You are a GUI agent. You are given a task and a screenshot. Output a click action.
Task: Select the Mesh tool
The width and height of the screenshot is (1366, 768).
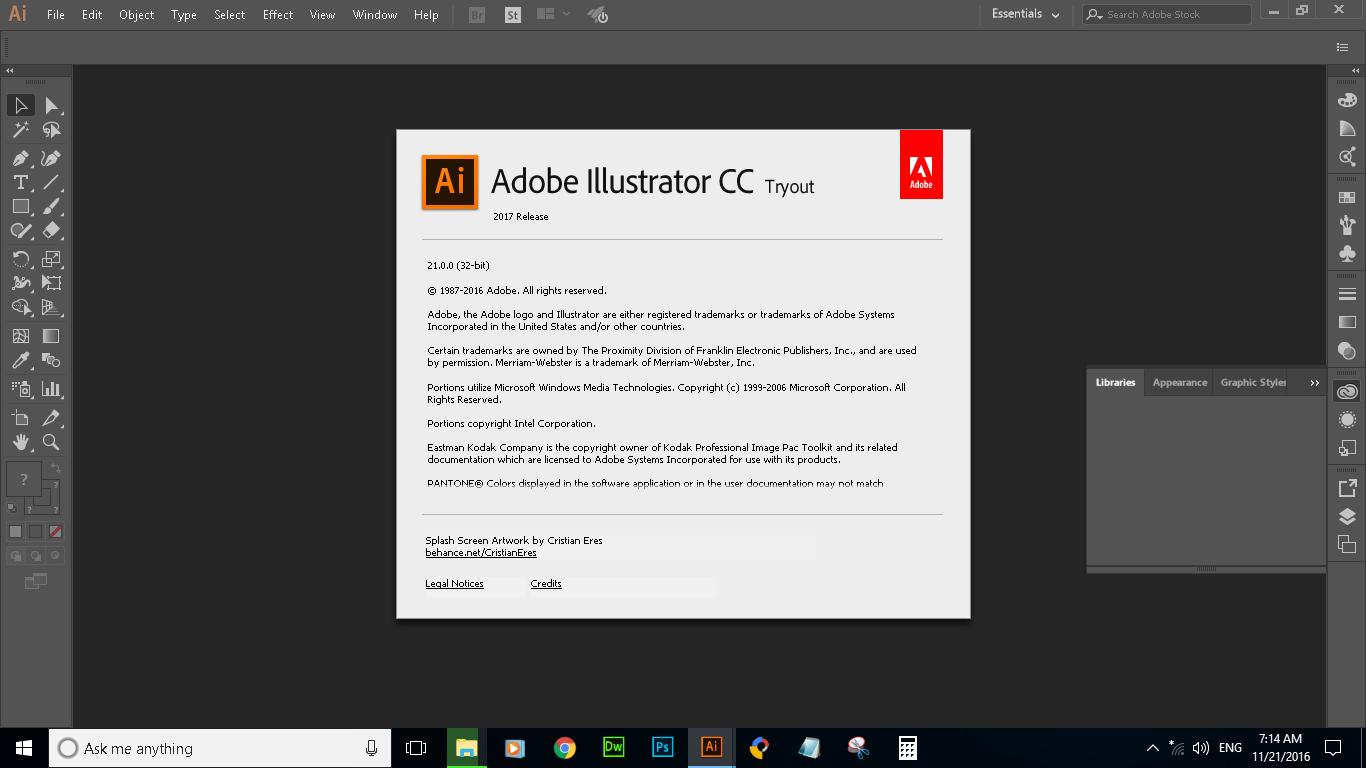click(21, 336)
